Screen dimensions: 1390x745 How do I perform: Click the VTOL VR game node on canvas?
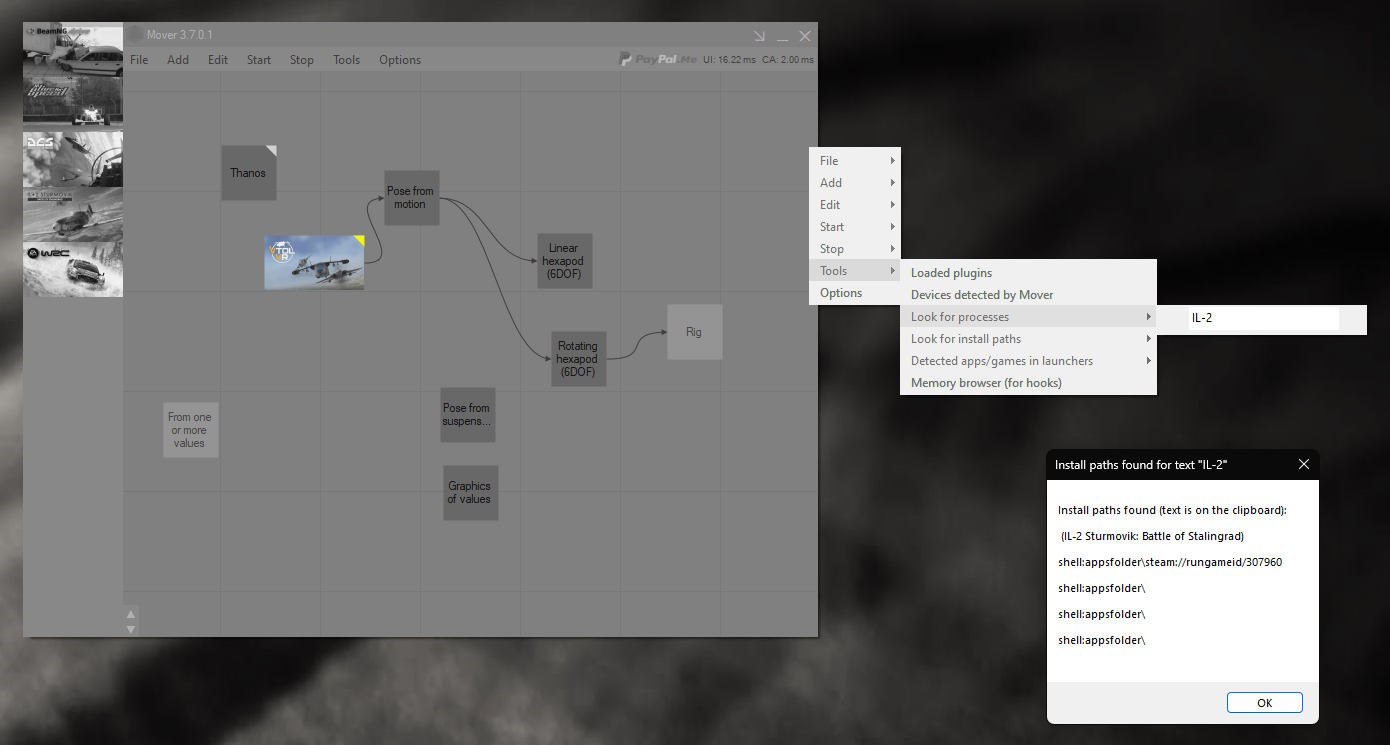point(314,262)
